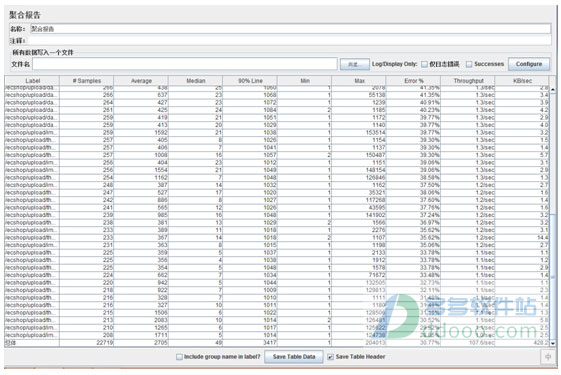Viewport: 561px width, 375px height.
Task: Click the Min column header
Action: coord(305,81)
